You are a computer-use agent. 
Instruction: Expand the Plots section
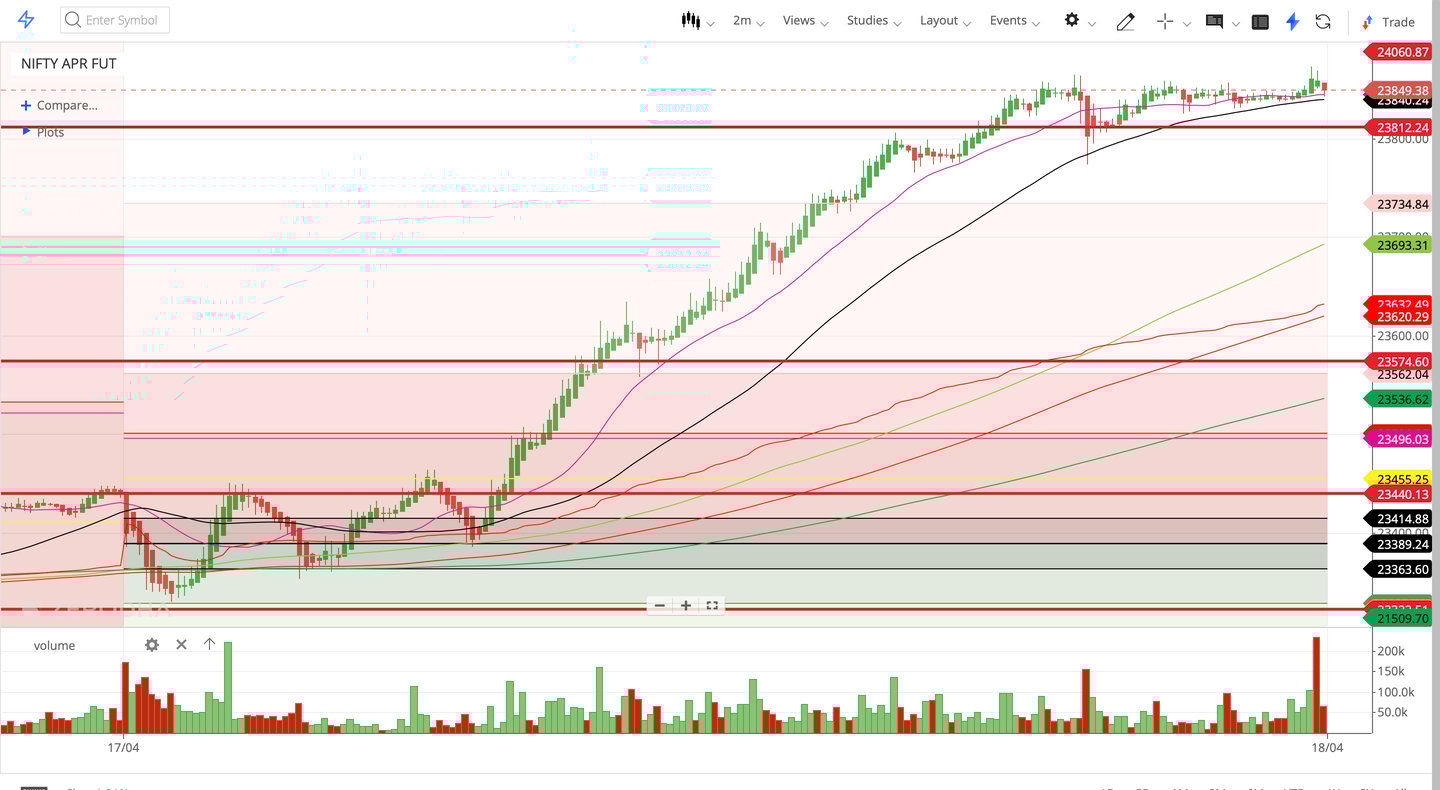(x=43, y=132)
